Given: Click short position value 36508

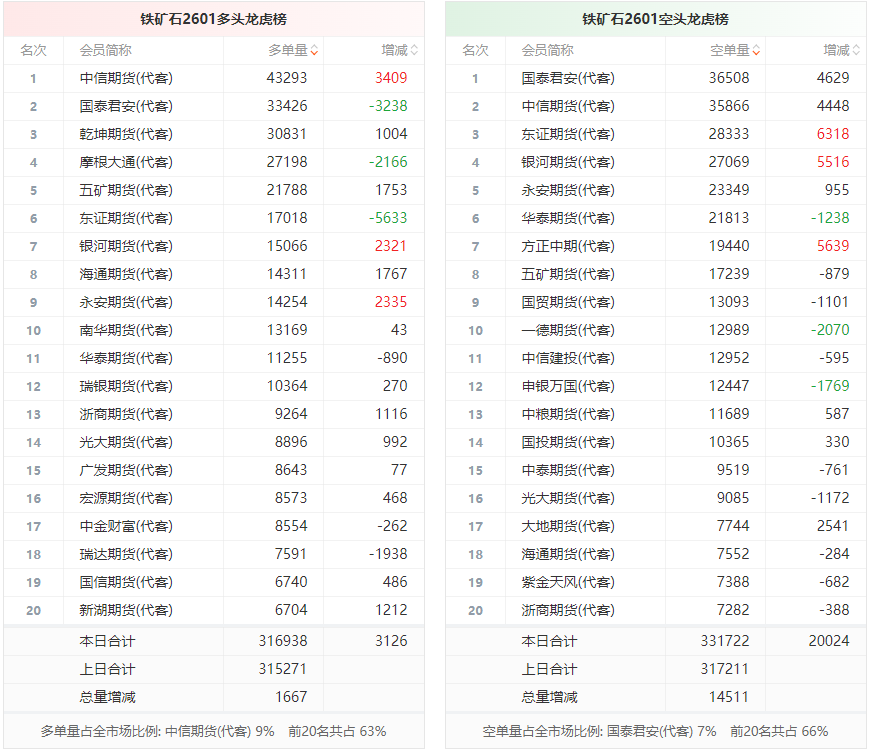Looking at the screenshot, I should pyautogui.click(x=729, y=78).
